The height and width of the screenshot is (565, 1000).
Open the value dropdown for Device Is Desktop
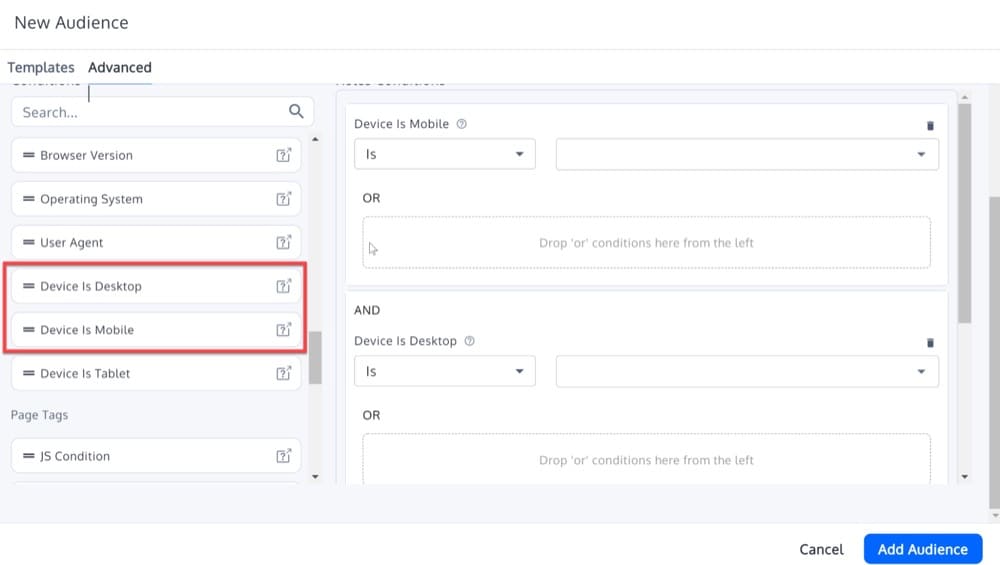click(x=746, y=372)
